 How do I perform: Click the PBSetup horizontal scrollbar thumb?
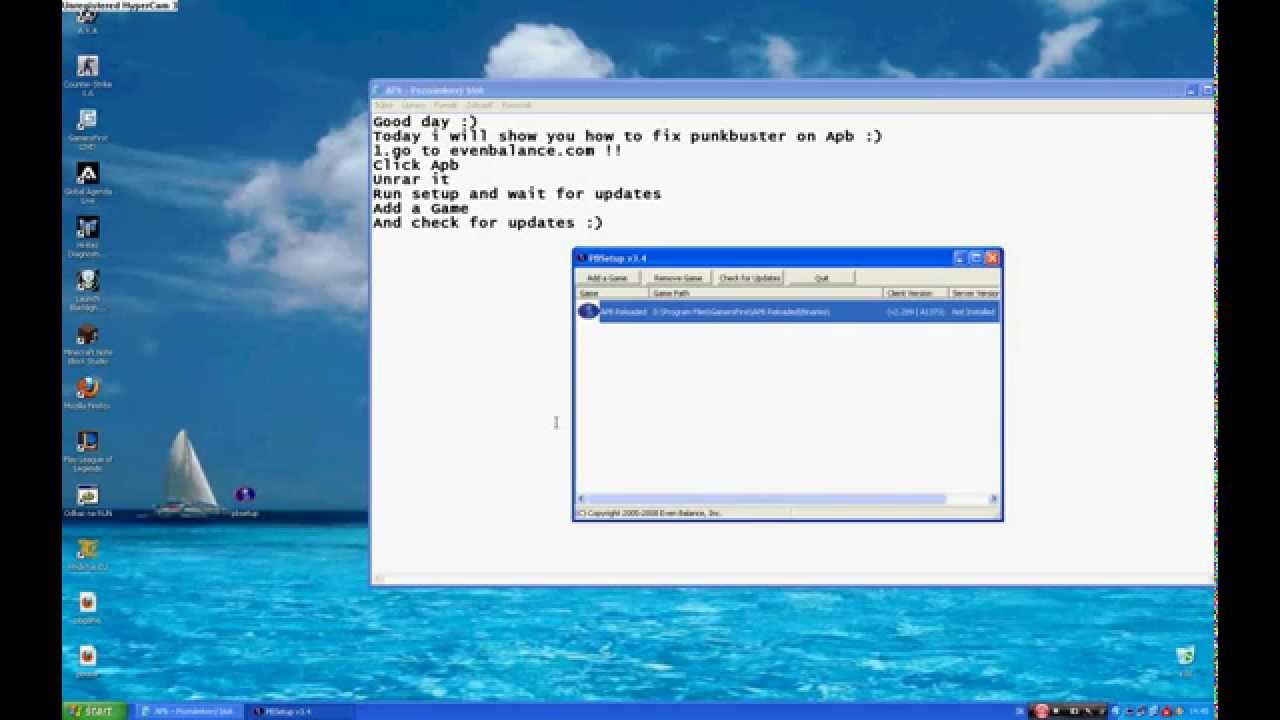[x=766, y=498]
